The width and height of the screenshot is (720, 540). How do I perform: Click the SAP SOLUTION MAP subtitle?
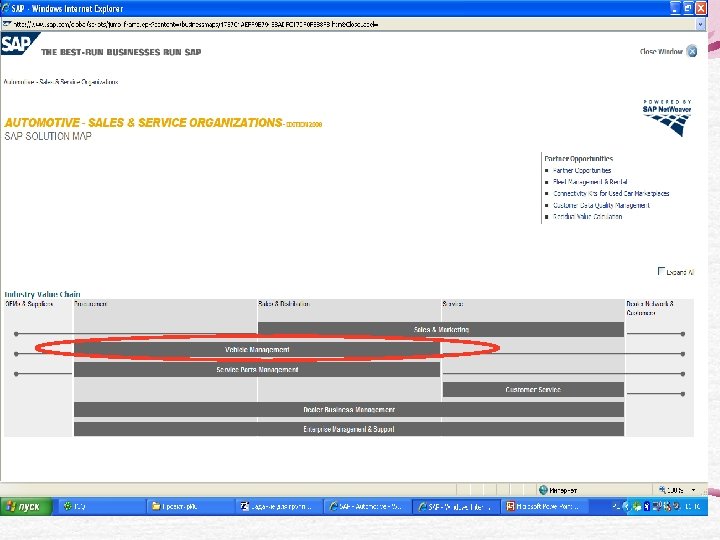[48, 136]
